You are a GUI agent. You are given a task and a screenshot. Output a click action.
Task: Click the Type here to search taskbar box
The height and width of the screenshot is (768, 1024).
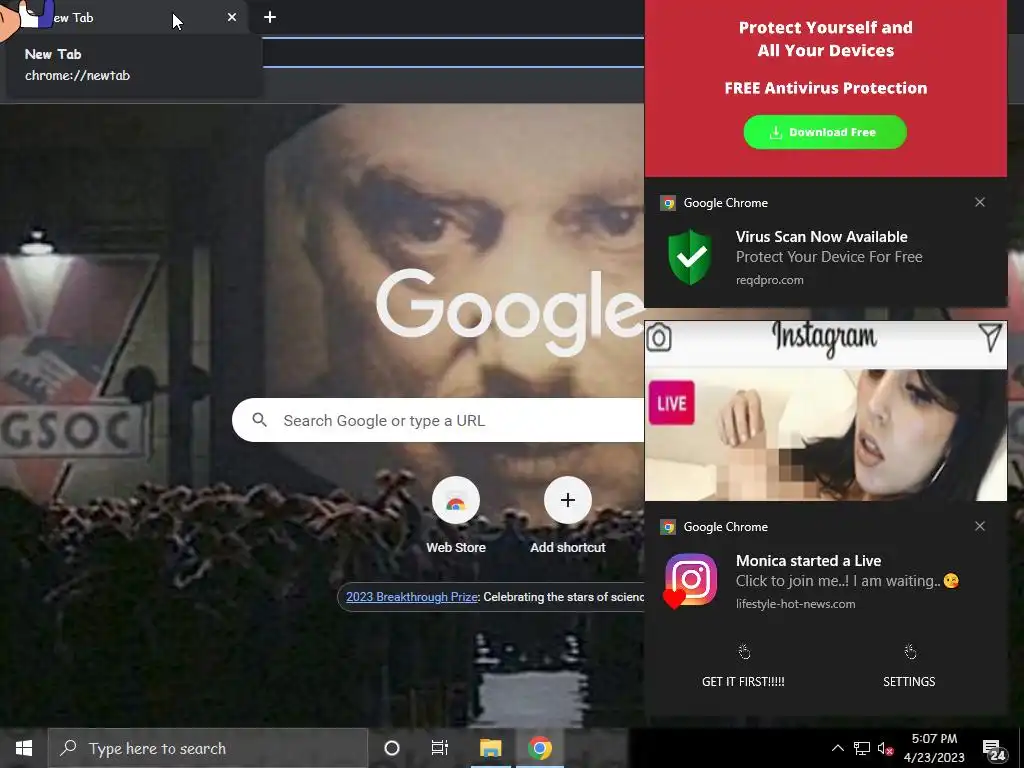point(208,748)
